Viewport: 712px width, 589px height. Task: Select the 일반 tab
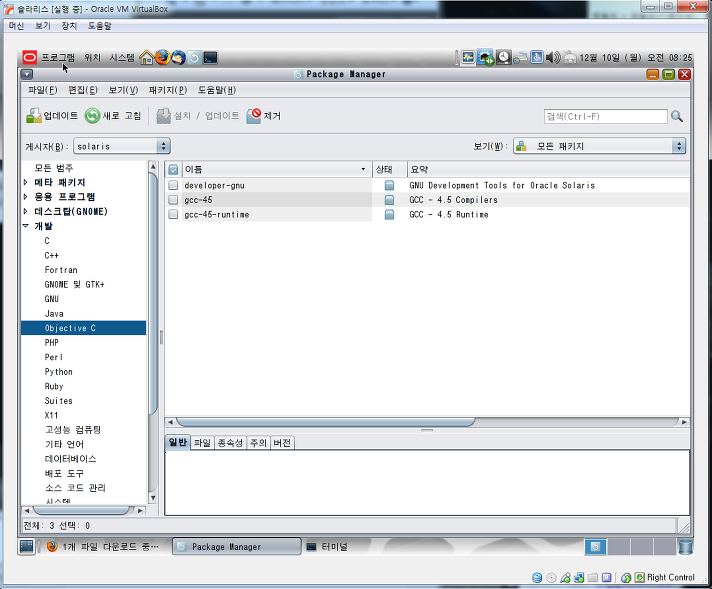pyautogui.click(x=178, y=442)
